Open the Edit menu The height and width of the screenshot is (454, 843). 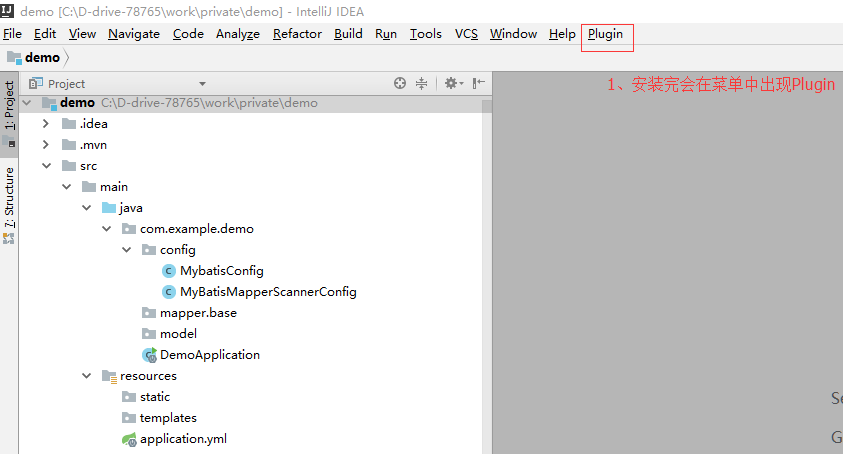tap(45, 34)
